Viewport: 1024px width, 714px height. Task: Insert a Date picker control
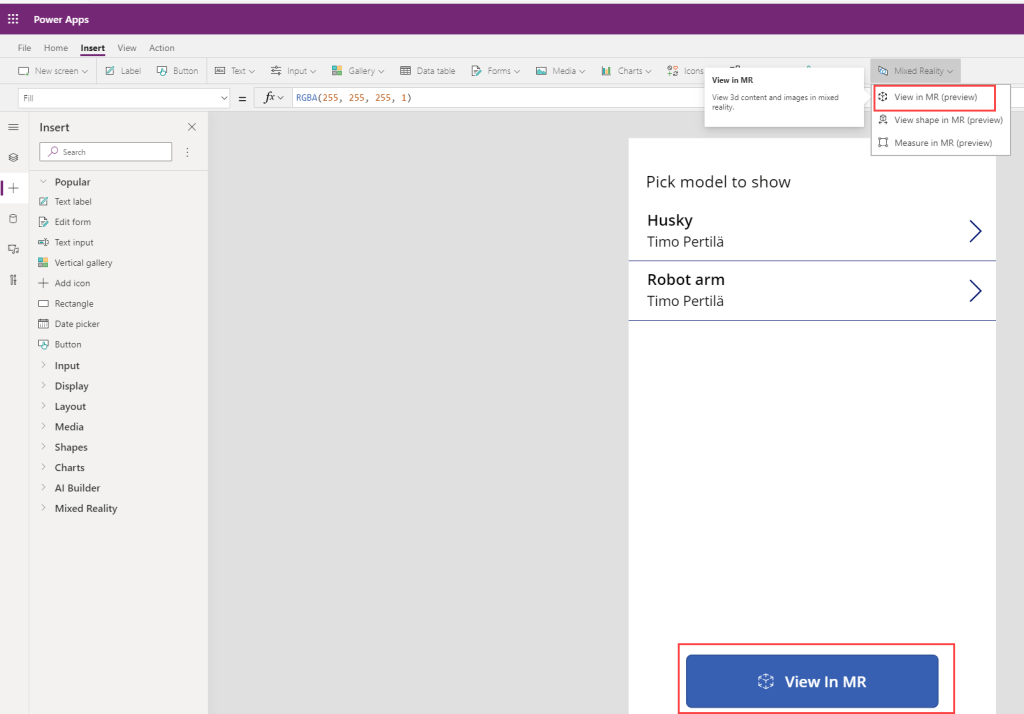[76, 324]
